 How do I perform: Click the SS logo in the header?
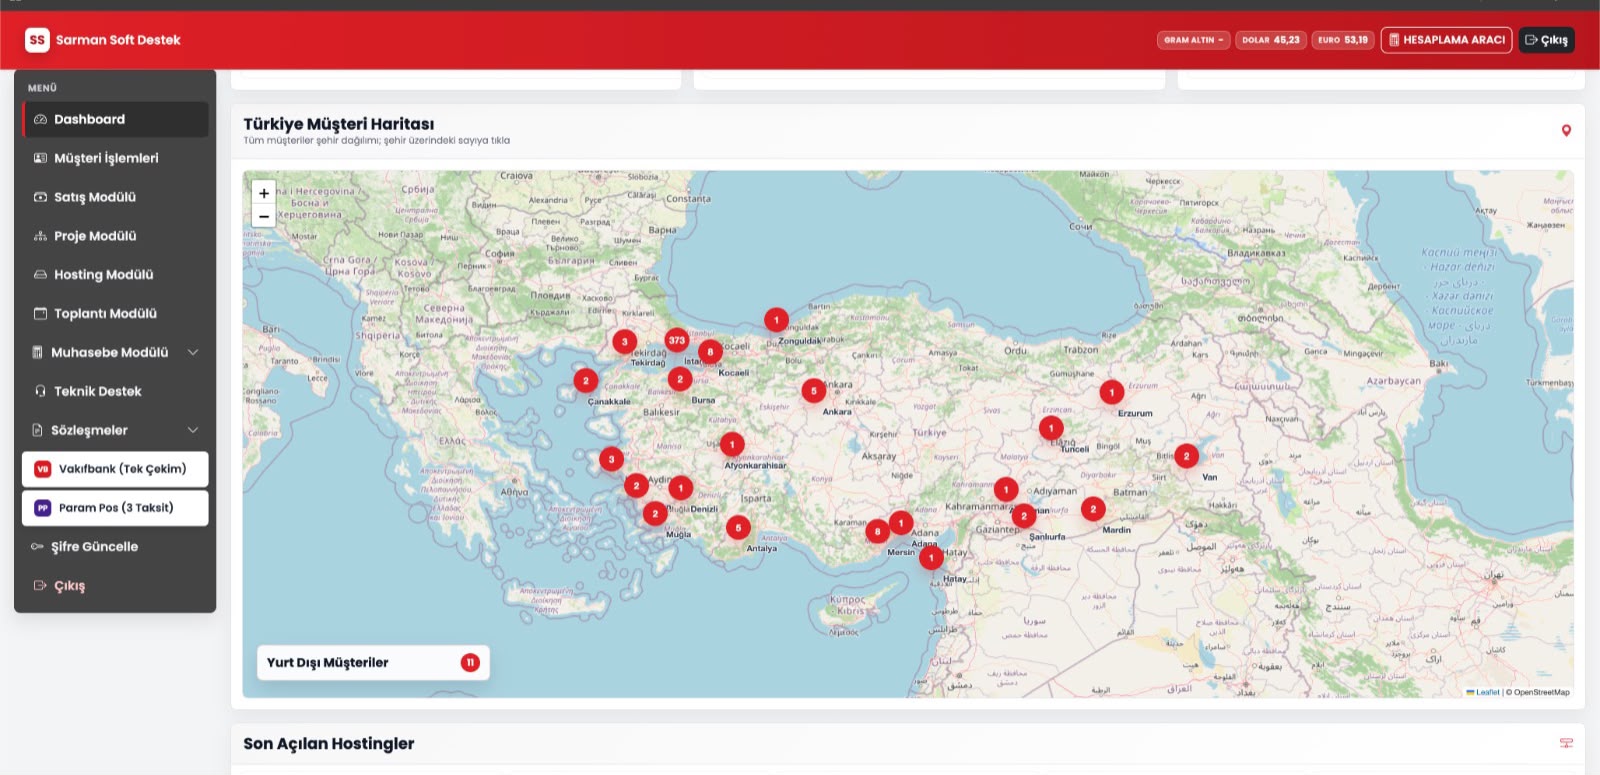(x=37, y=40)
